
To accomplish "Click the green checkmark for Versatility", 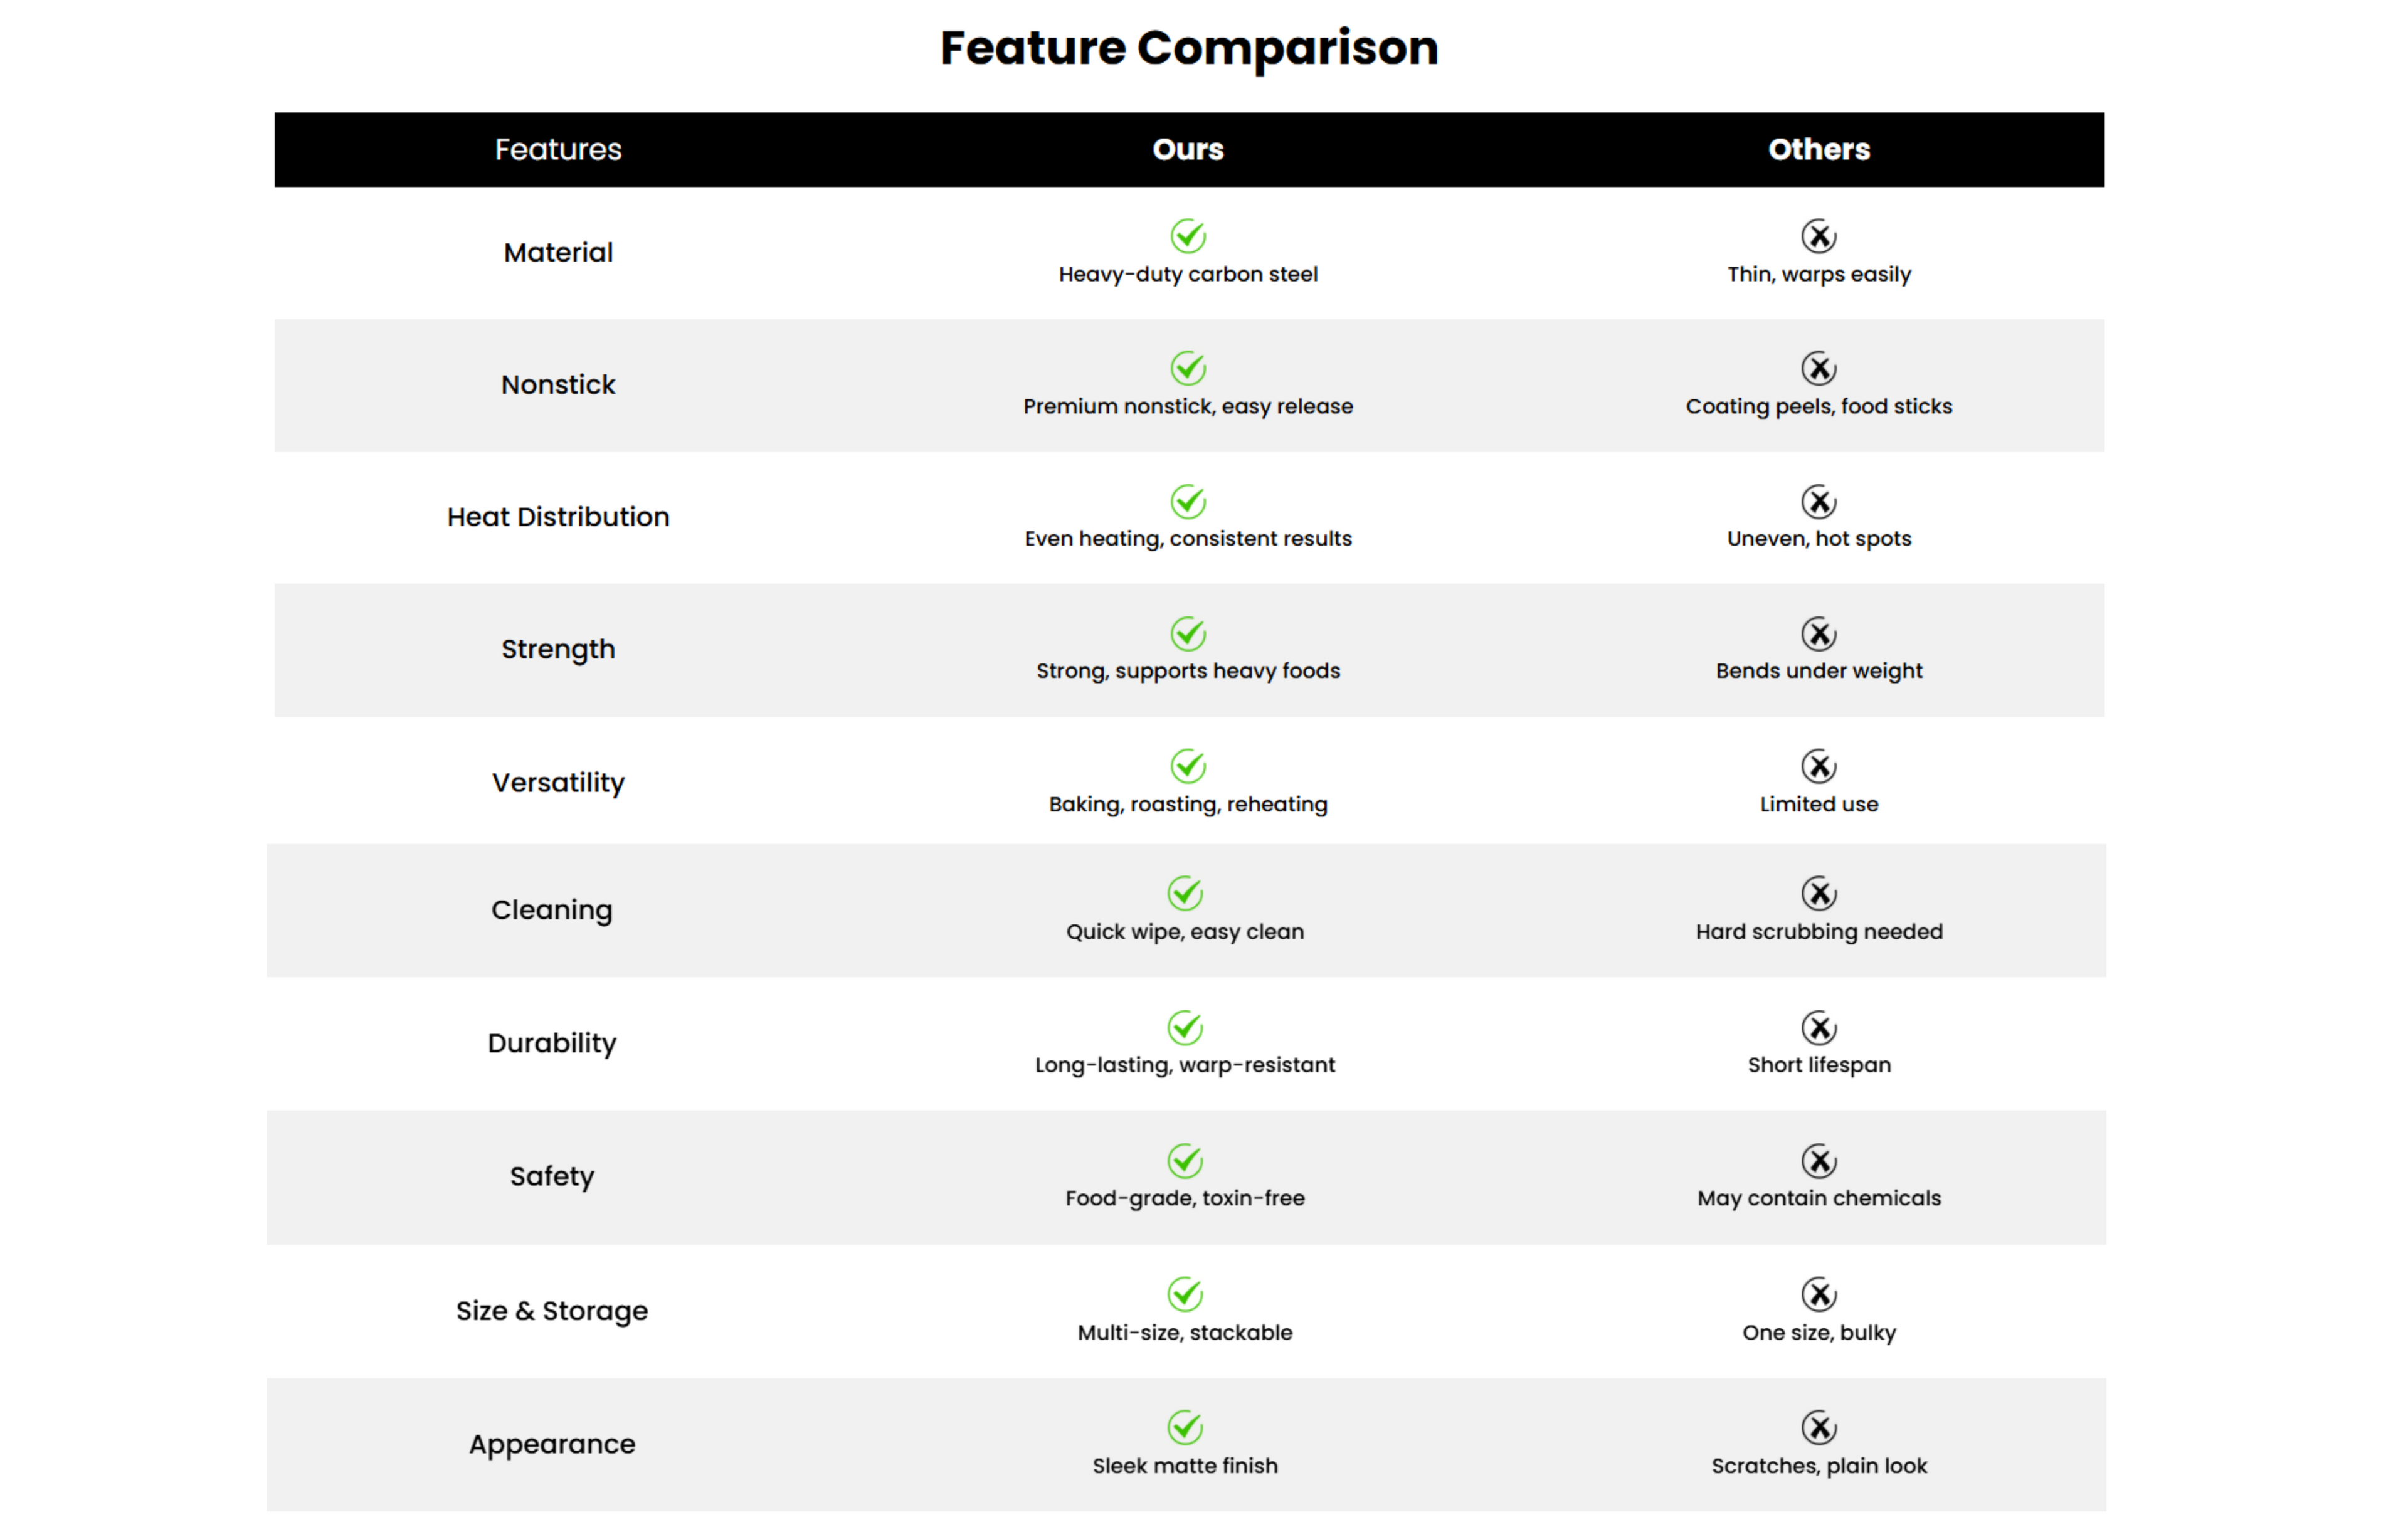I will (1188, 767).
